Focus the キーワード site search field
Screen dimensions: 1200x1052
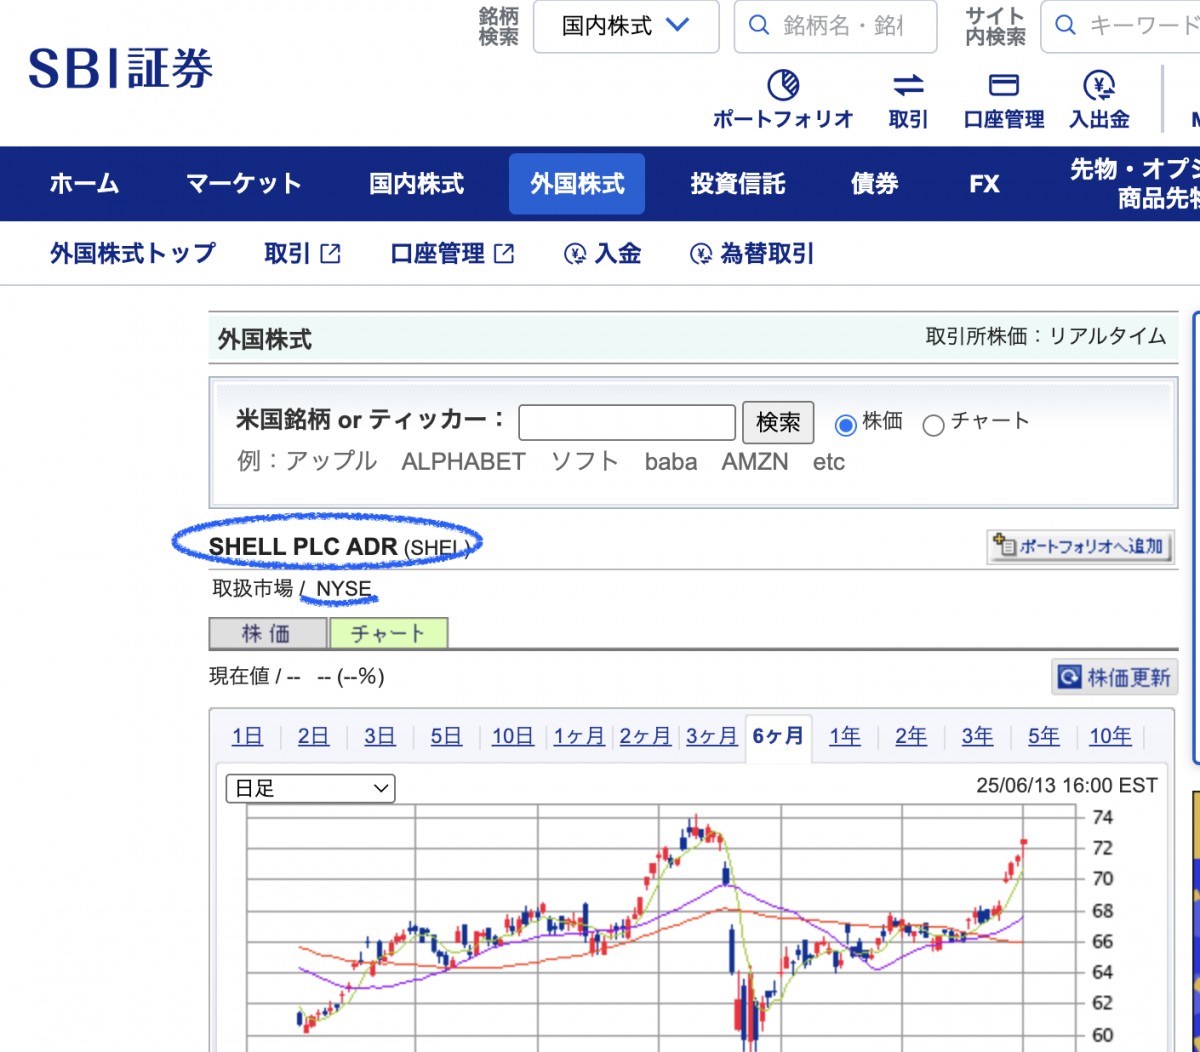click(x=1120, y=26)
